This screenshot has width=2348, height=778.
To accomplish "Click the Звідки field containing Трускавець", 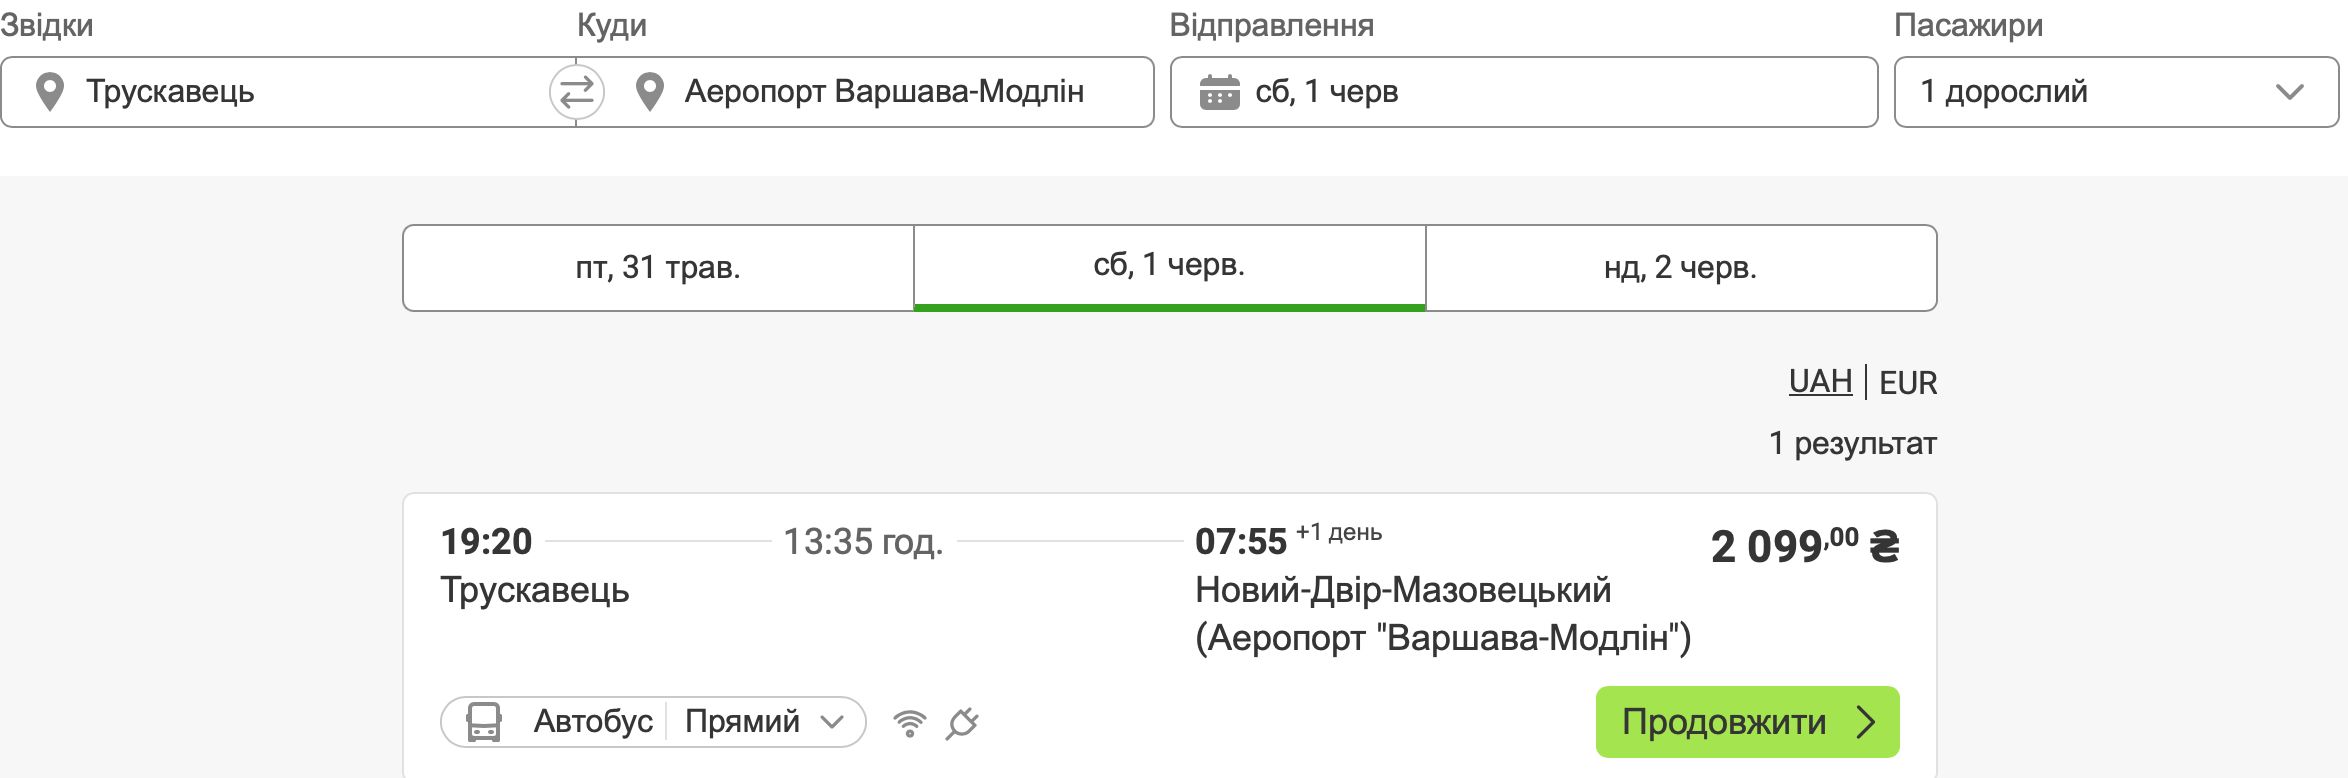I will coord(289,92).
